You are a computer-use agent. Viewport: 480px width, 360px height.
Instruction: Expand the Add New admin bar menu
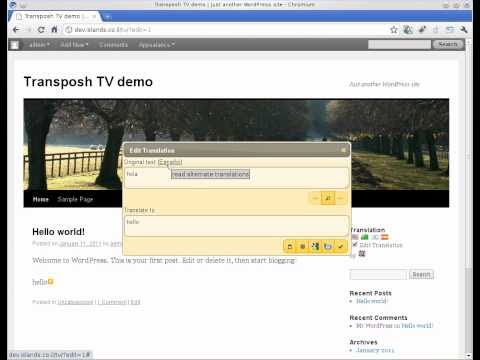[x=75, y=44]
